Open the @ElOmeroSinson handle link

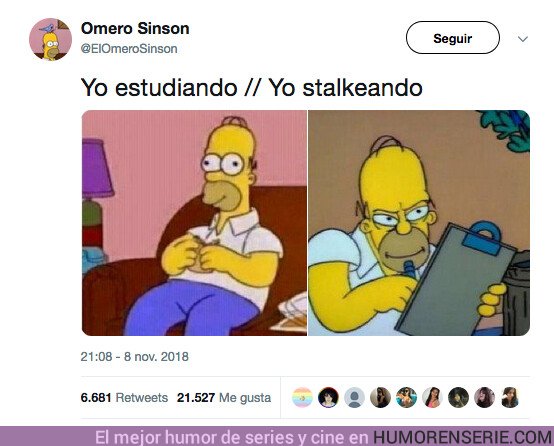(x=129, y=49)
